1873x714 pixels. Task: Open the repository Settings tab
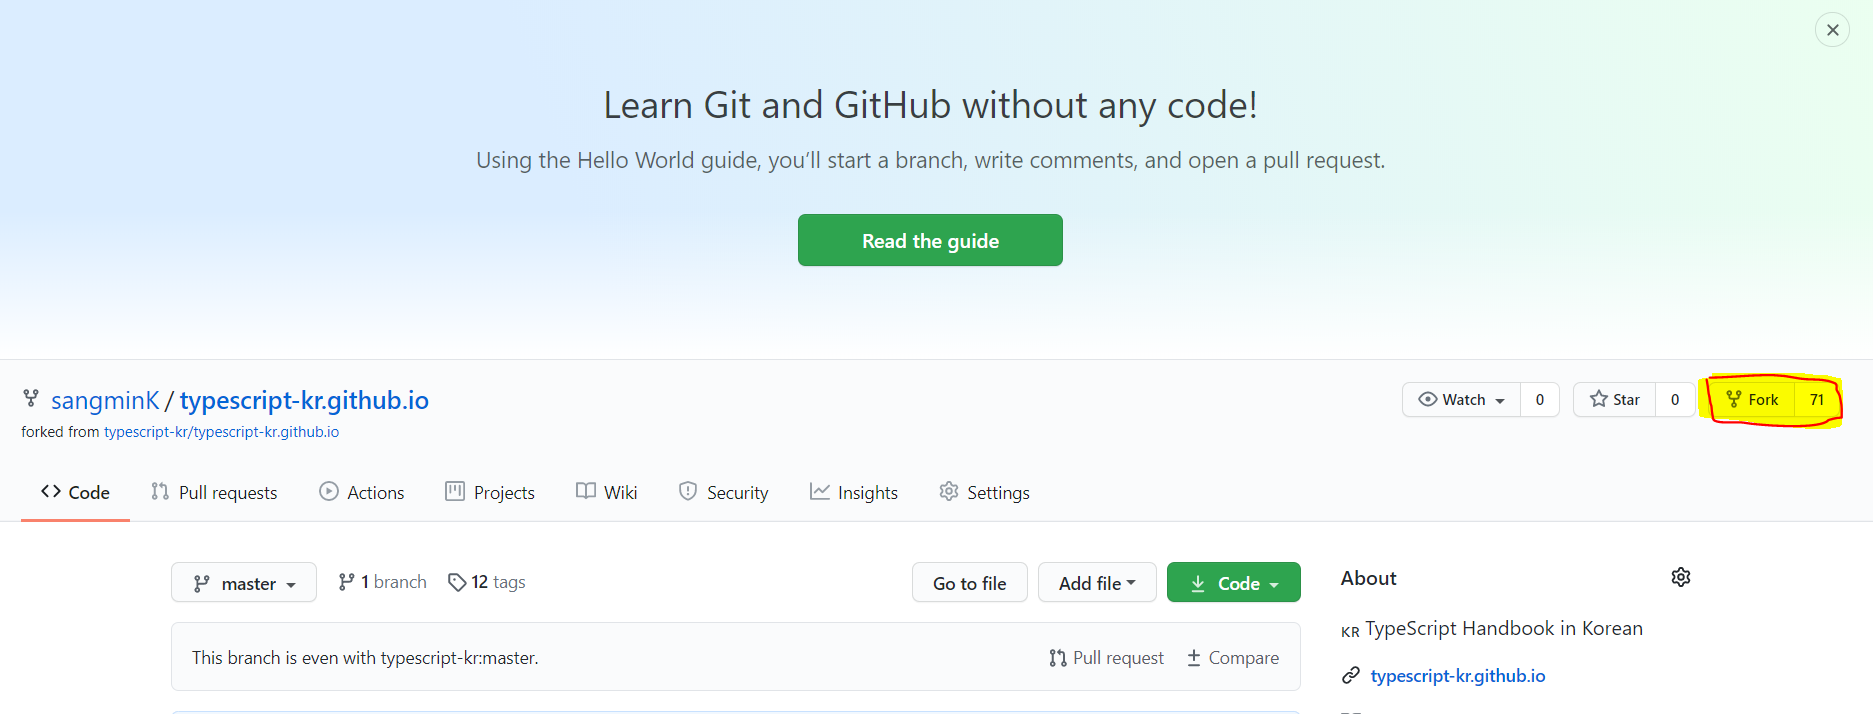pos(984,492)
